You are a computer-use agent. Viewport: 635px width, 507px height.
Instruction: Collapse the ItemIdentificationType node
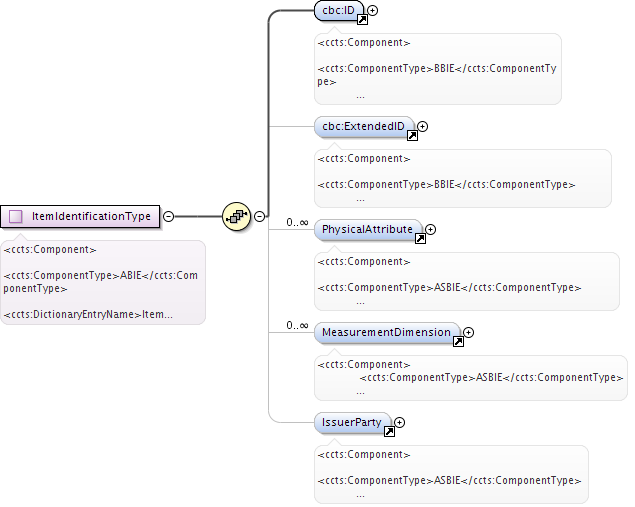click(x=168, y=216)
